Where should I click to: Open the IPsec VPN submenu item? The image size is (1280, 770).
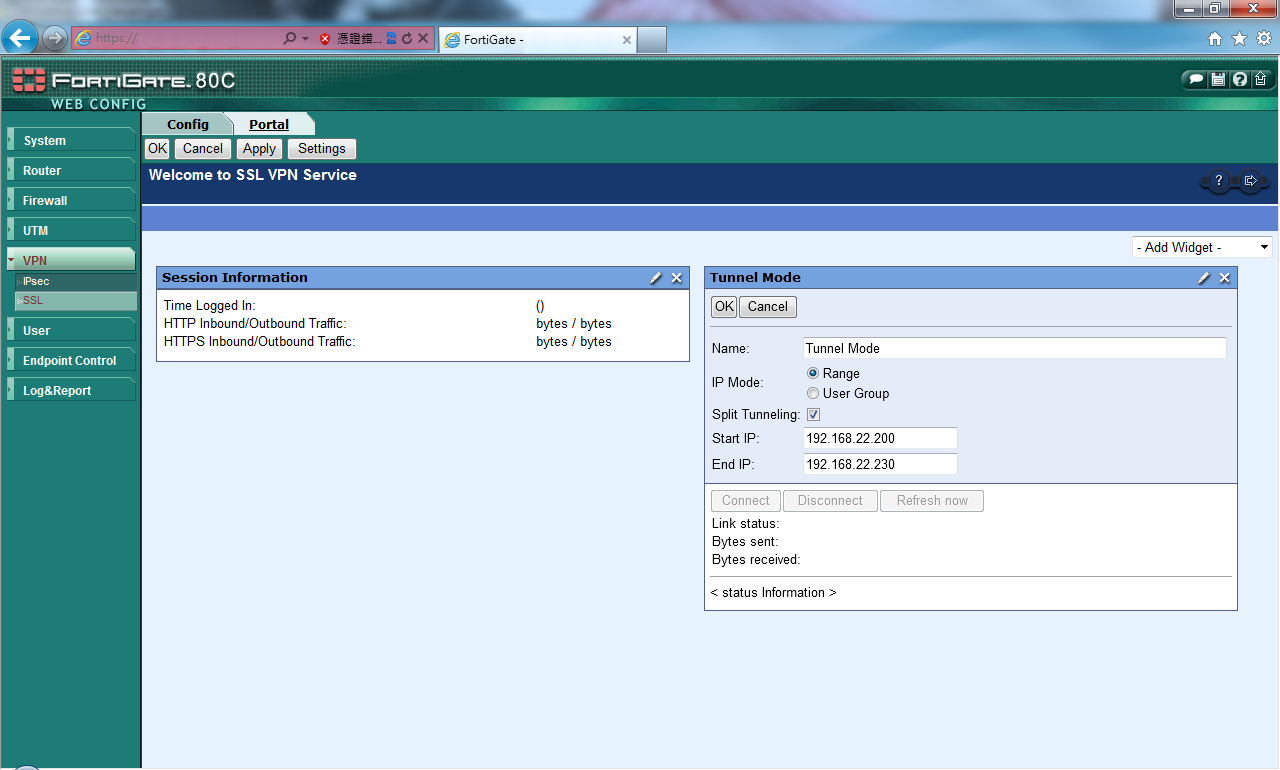tap(76, 282)
